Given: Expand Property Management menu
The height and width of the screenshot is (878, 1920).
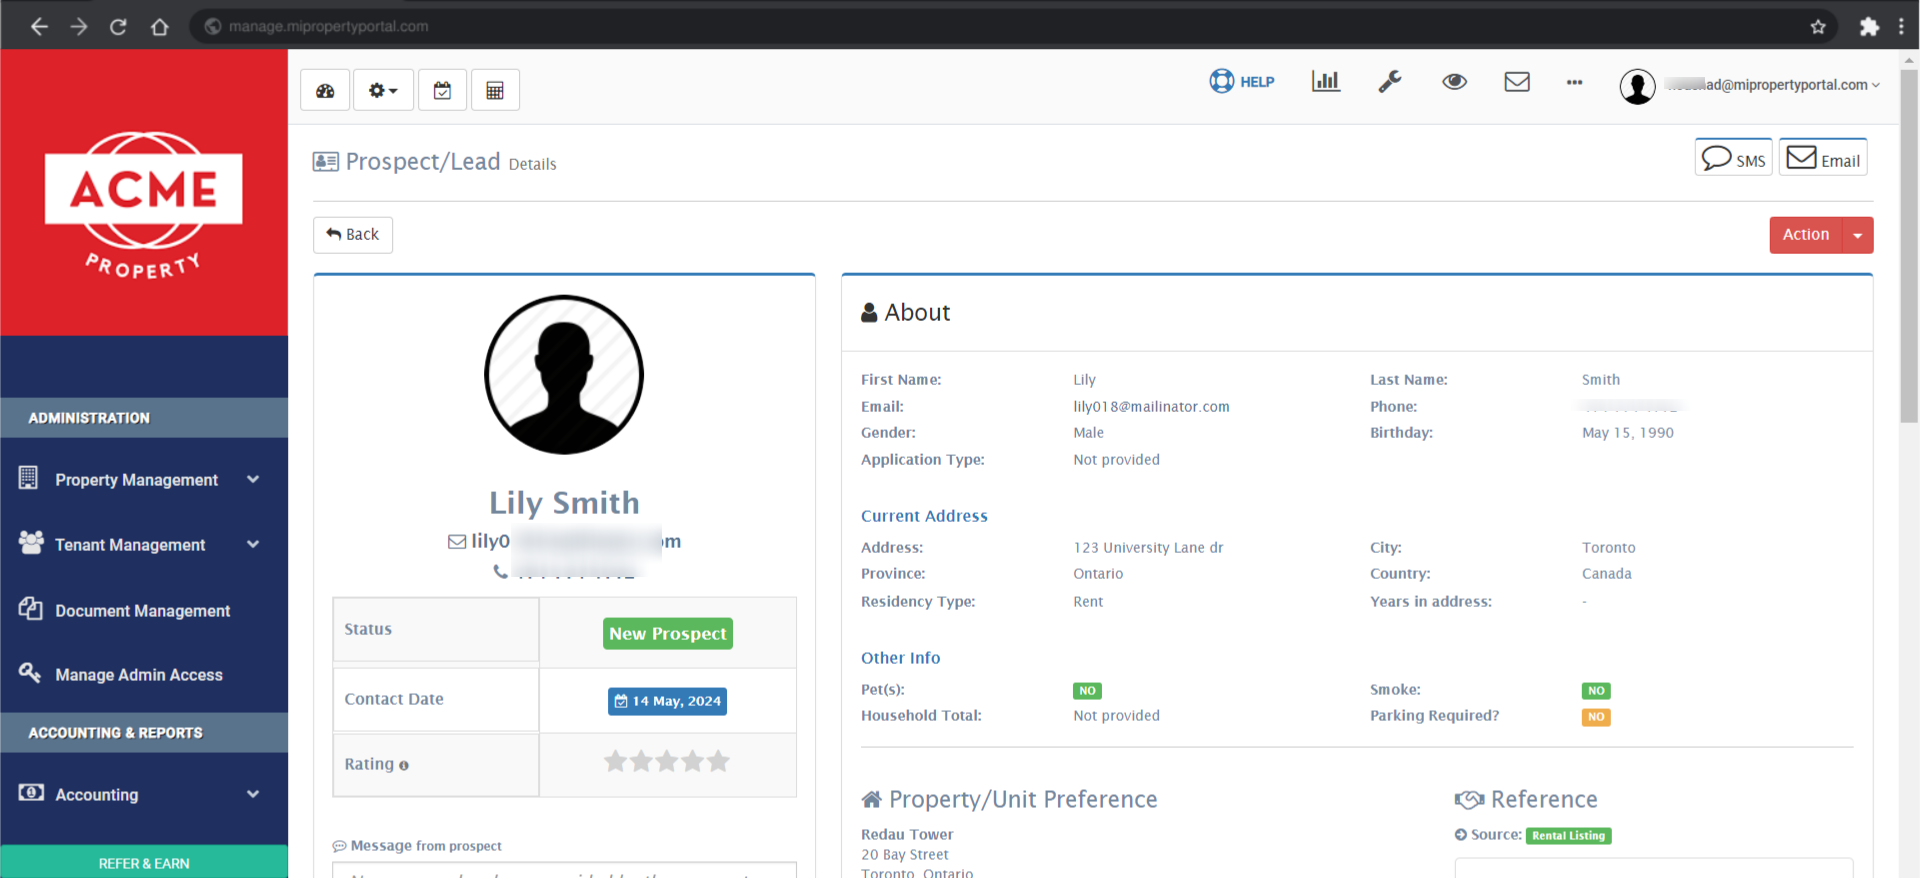Looking at the screenshot, I should click(144, 480).
